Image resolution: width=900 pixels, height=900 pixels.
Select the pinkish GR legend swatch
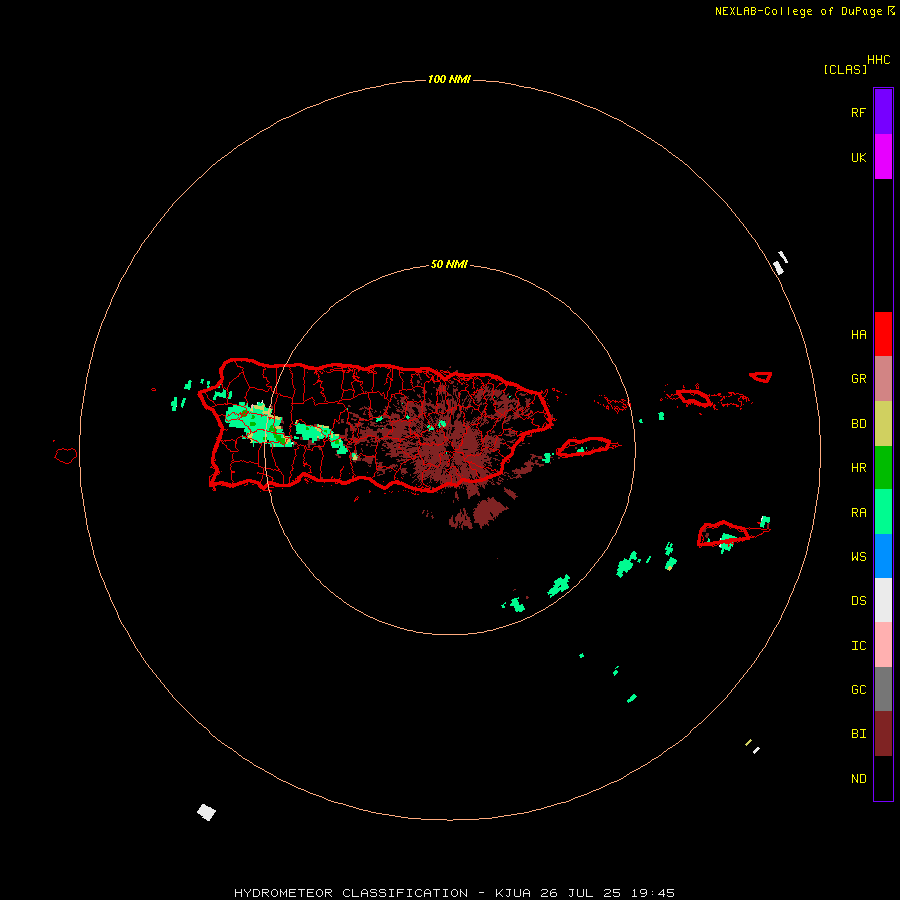tap(883, 379)
